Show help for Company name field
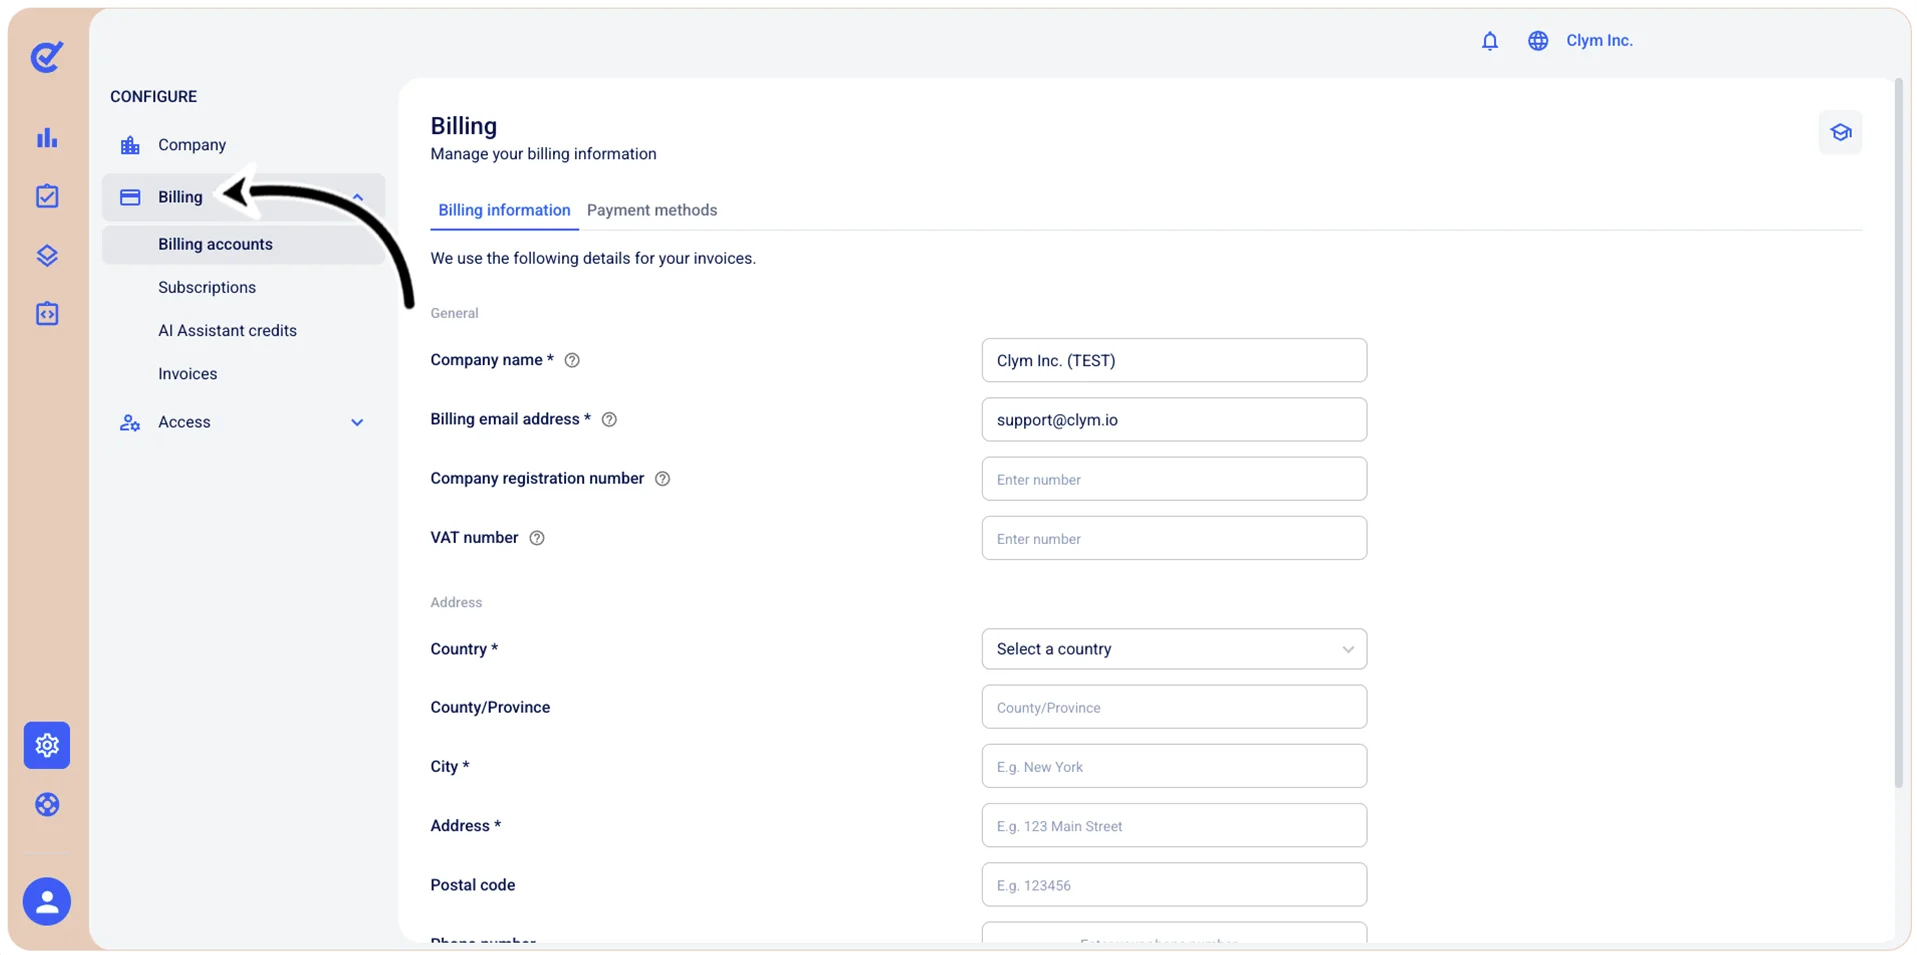Screen dimensions: 1917x955 pyautogui.click(x=572, y=360)
